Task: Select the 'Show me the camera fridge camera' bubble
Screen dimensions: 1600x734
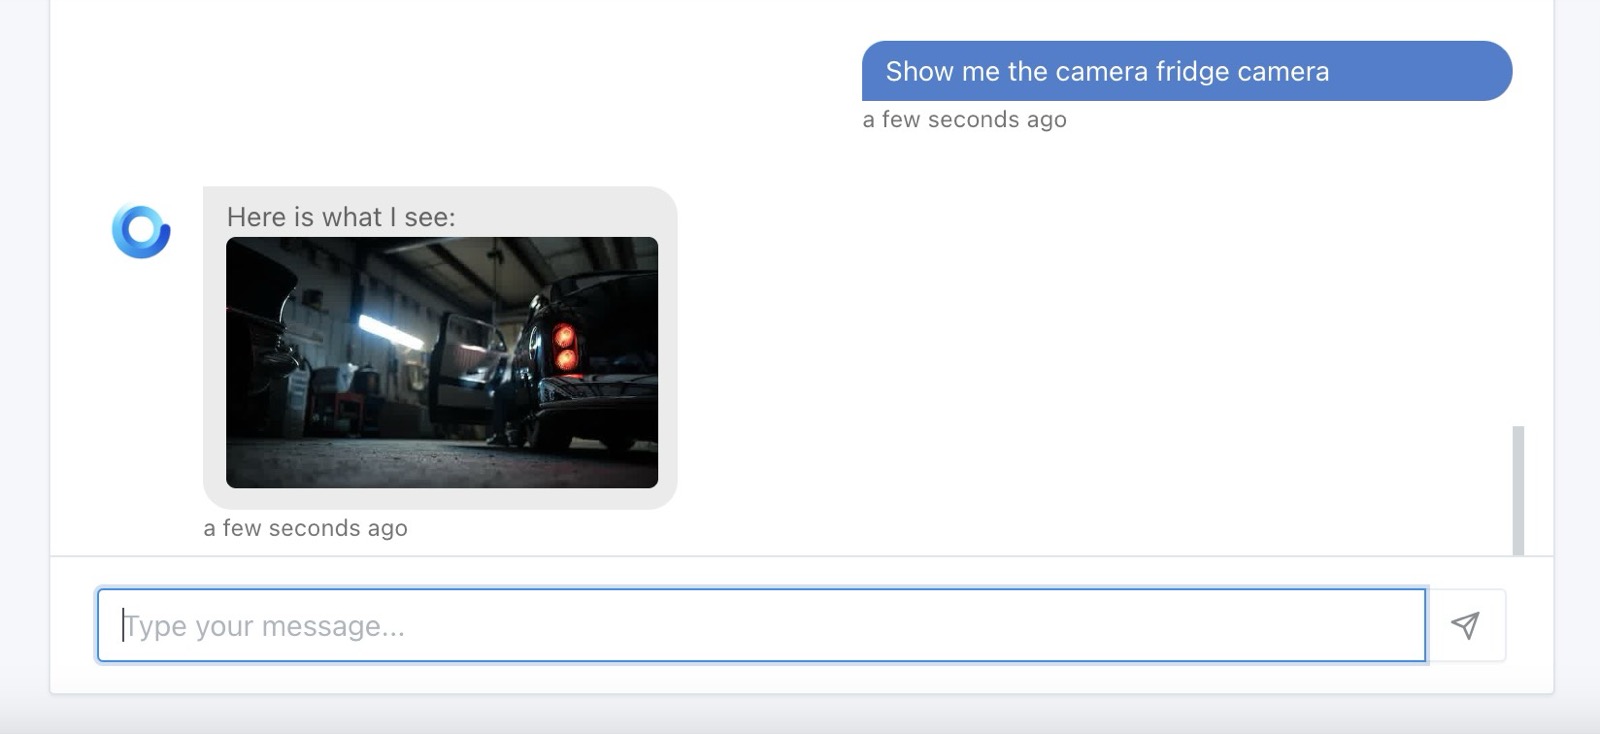Action: click(1186, 71)
